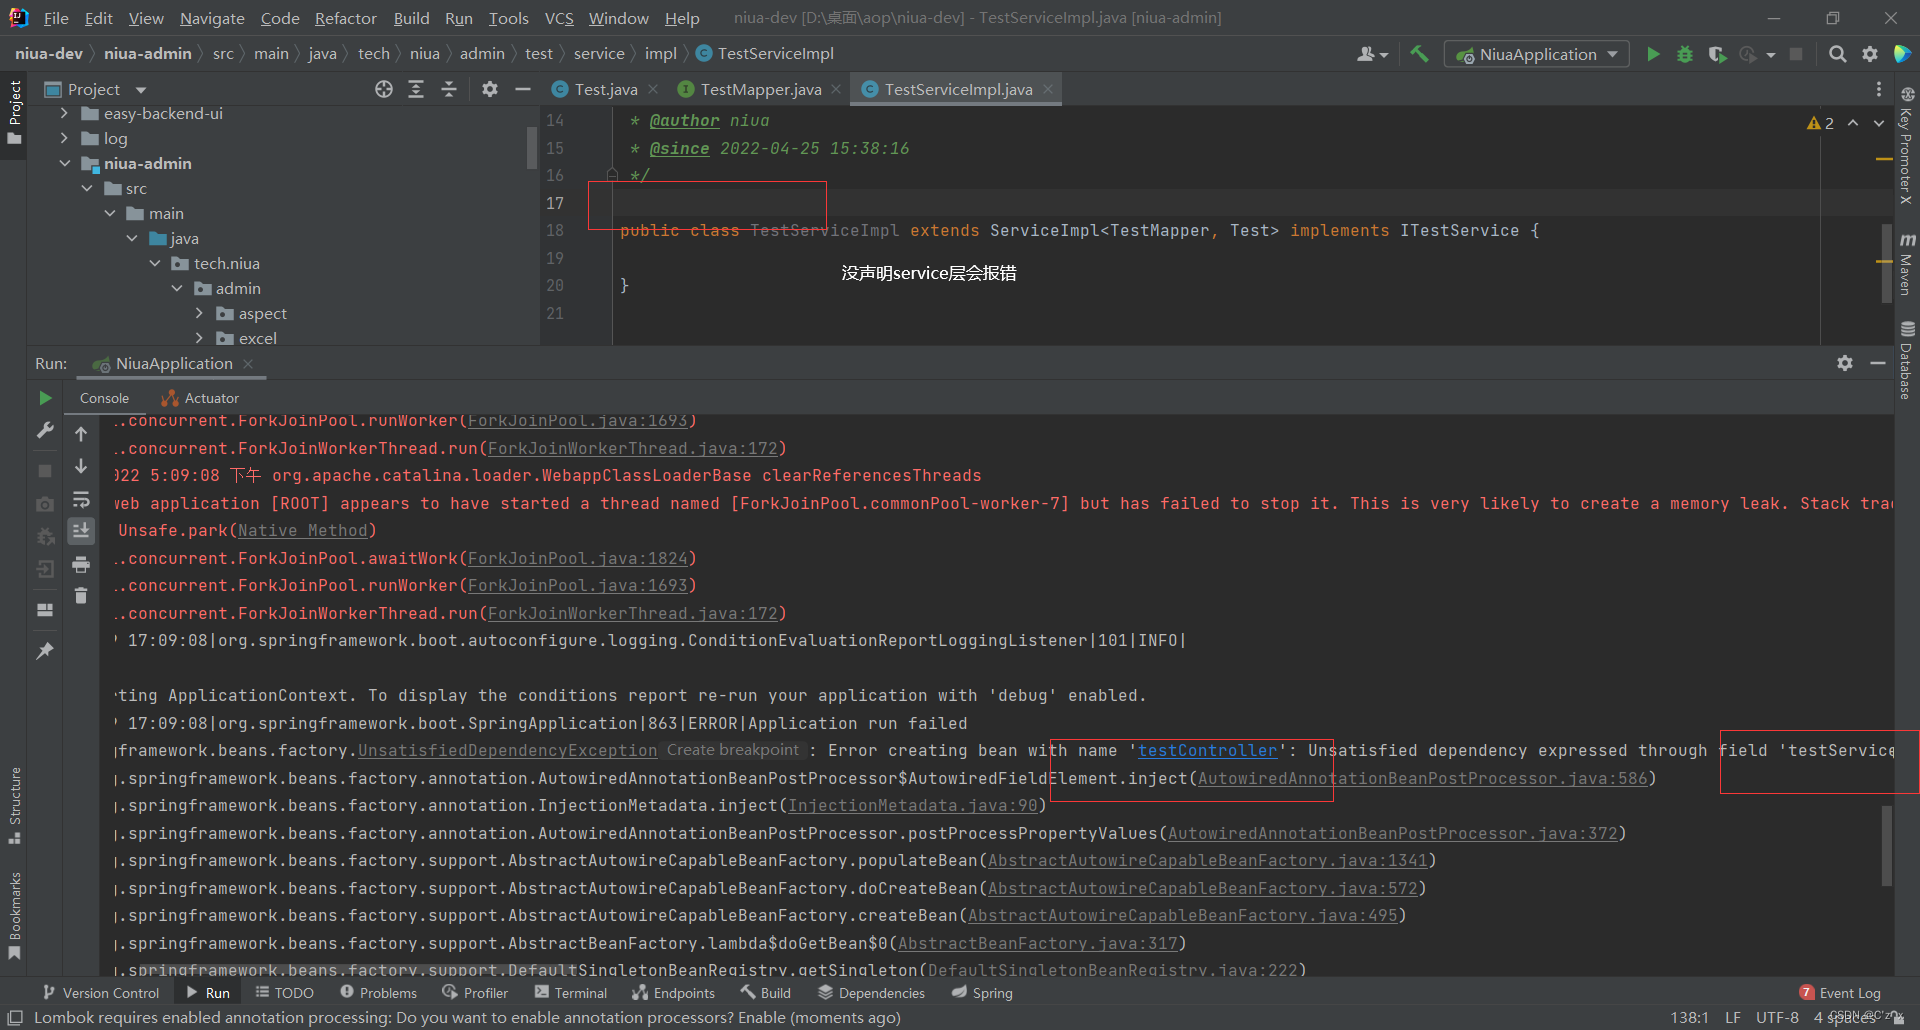Open Project panel options gear

coord(489,90)
